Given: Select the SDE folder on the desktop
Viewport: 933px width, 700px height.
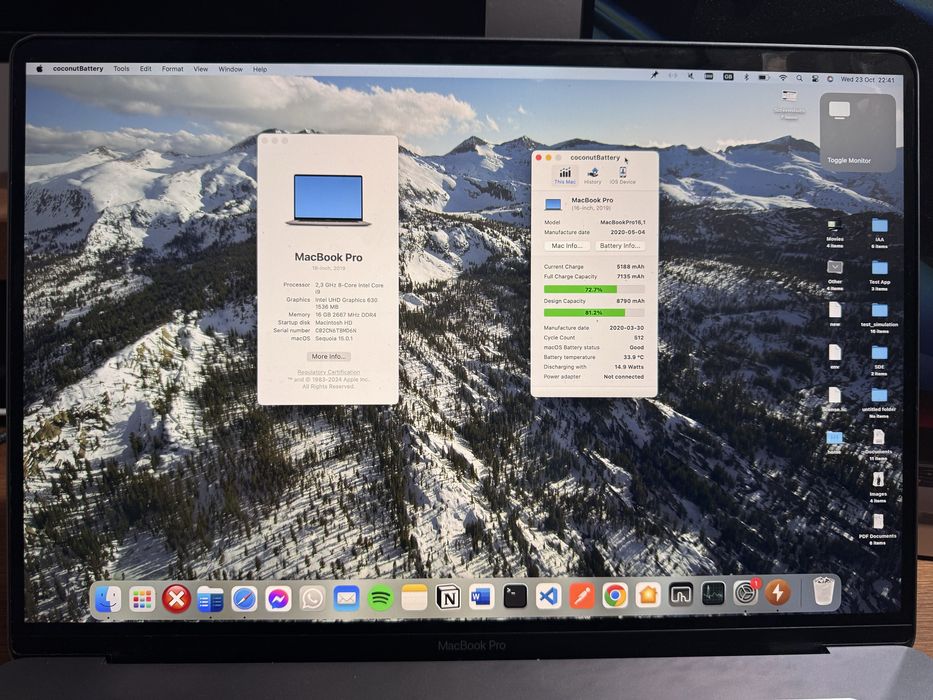Looking at the screenshot, I should pyautogui.click(x=879, y=360).
